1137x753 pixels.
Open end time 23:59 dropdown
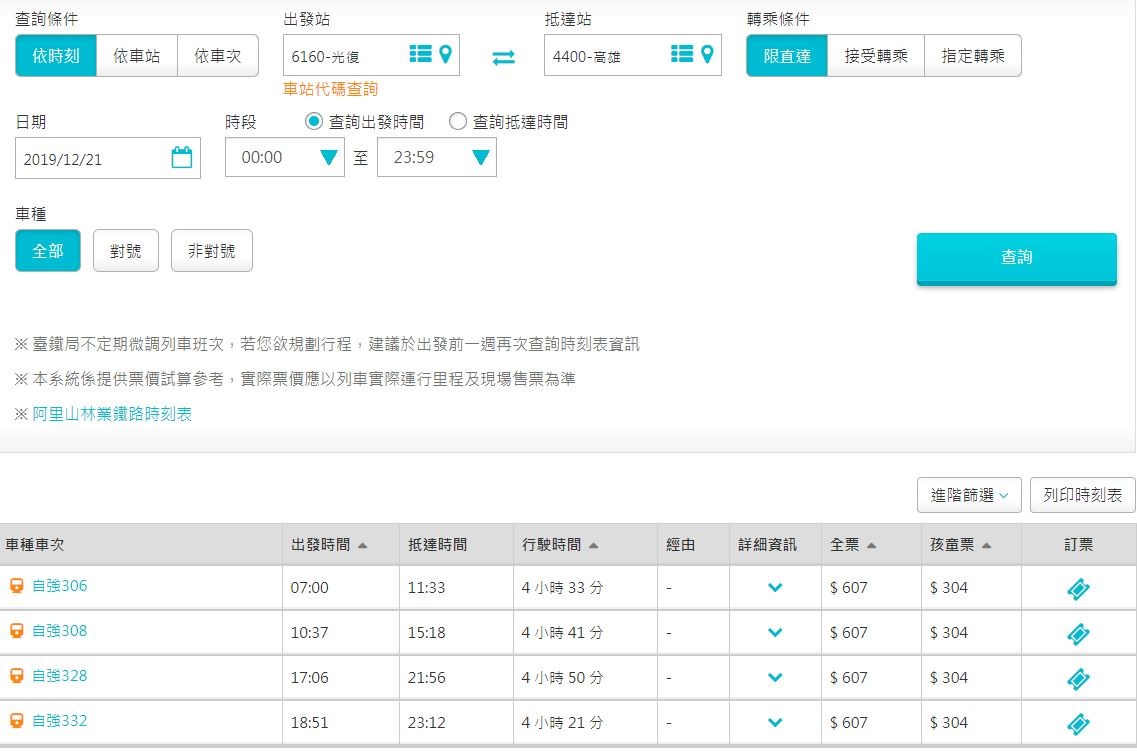pos(437,158)
